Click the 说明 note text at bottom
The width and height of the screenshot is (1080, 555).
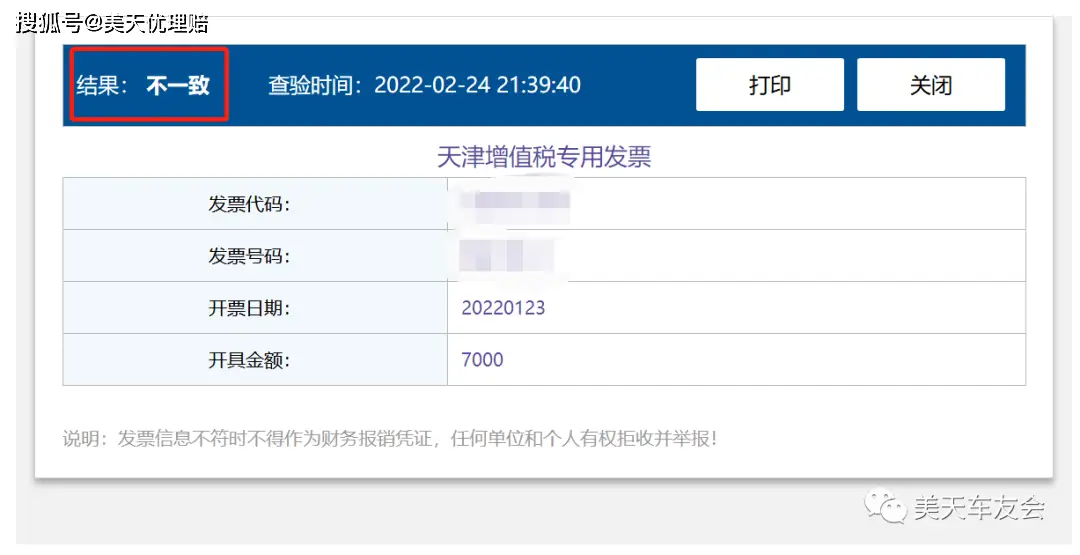tap(390, 439)
